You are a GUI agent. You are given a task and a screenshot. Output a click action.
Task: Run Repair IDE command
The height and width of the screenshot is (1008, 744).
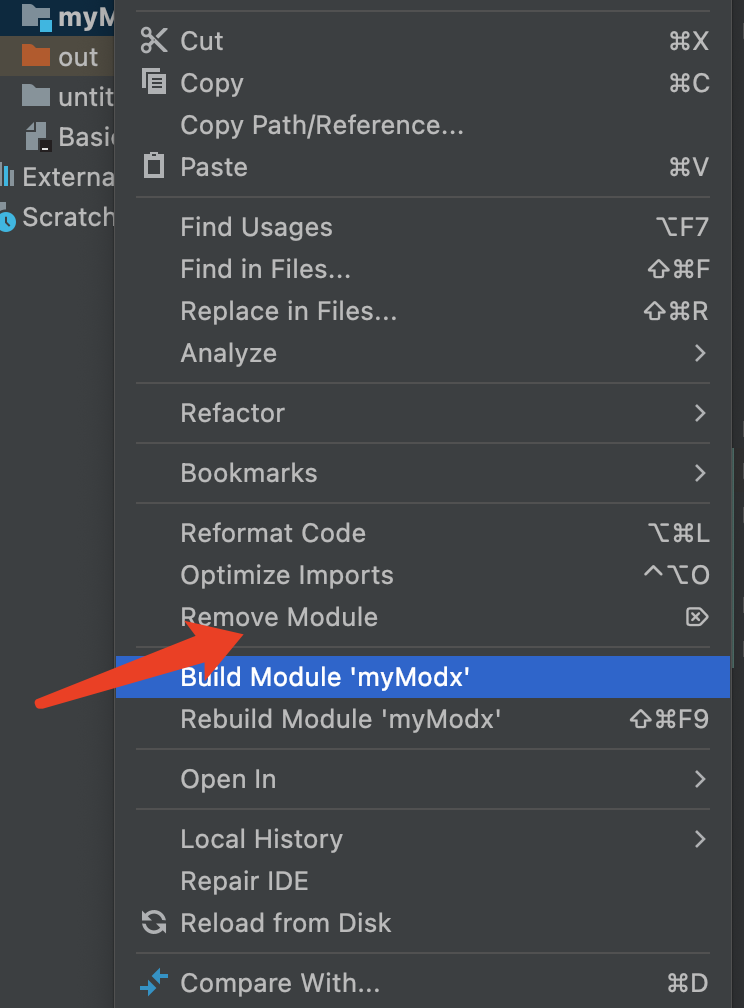pos(244,881)
